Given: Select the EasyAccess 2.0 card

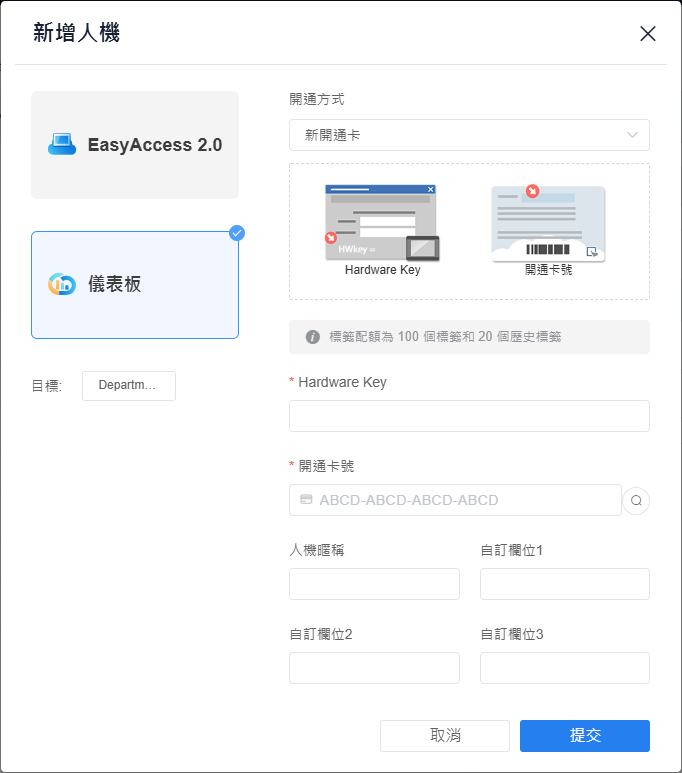Looking at the screenshot, I should [x=135, y=145].
